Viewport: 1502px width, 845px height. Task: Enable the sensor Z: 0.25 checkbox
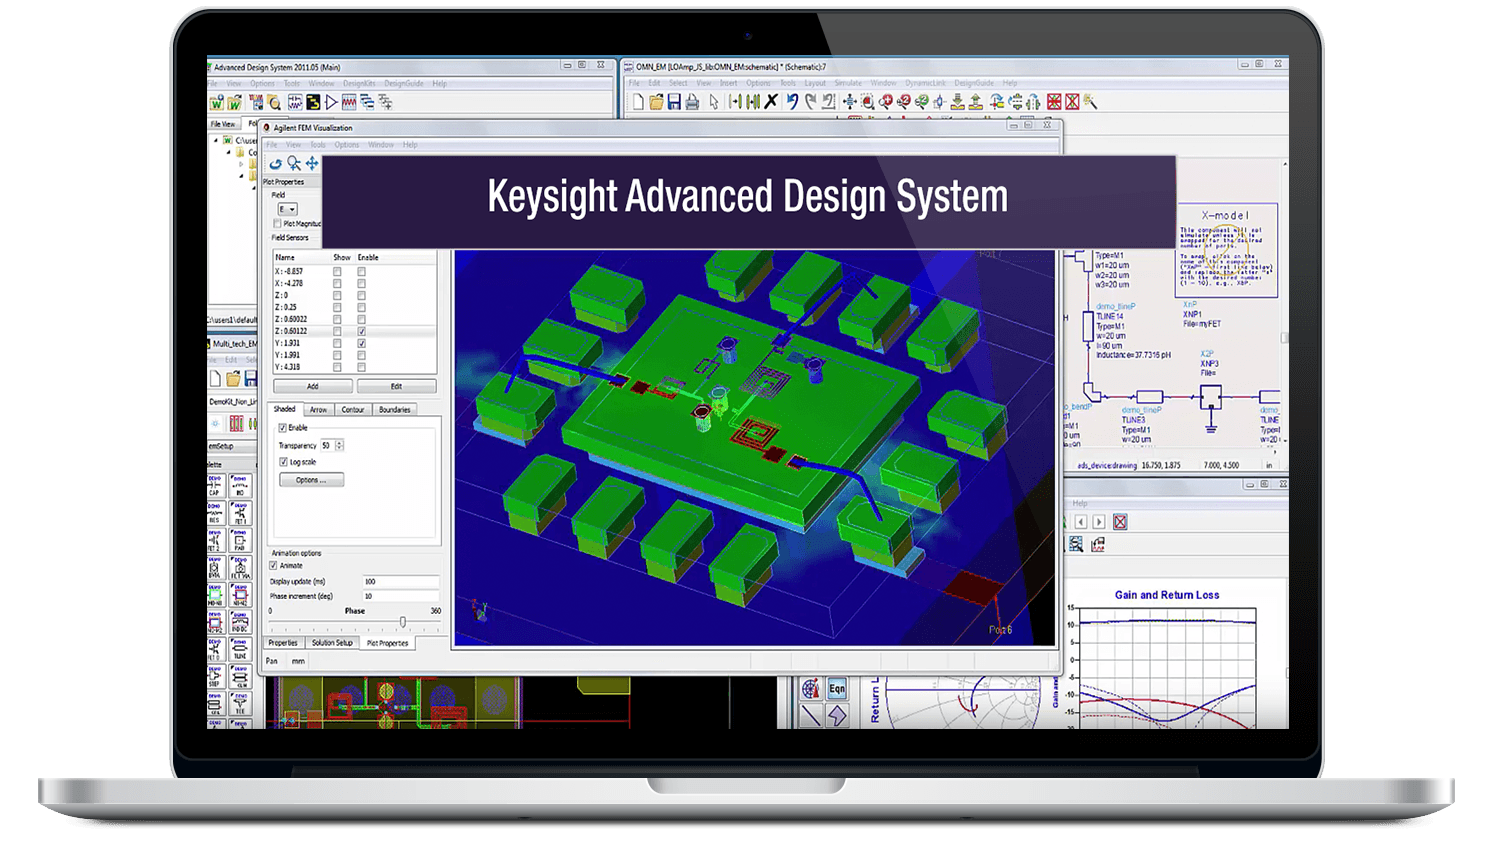point(361,307)
